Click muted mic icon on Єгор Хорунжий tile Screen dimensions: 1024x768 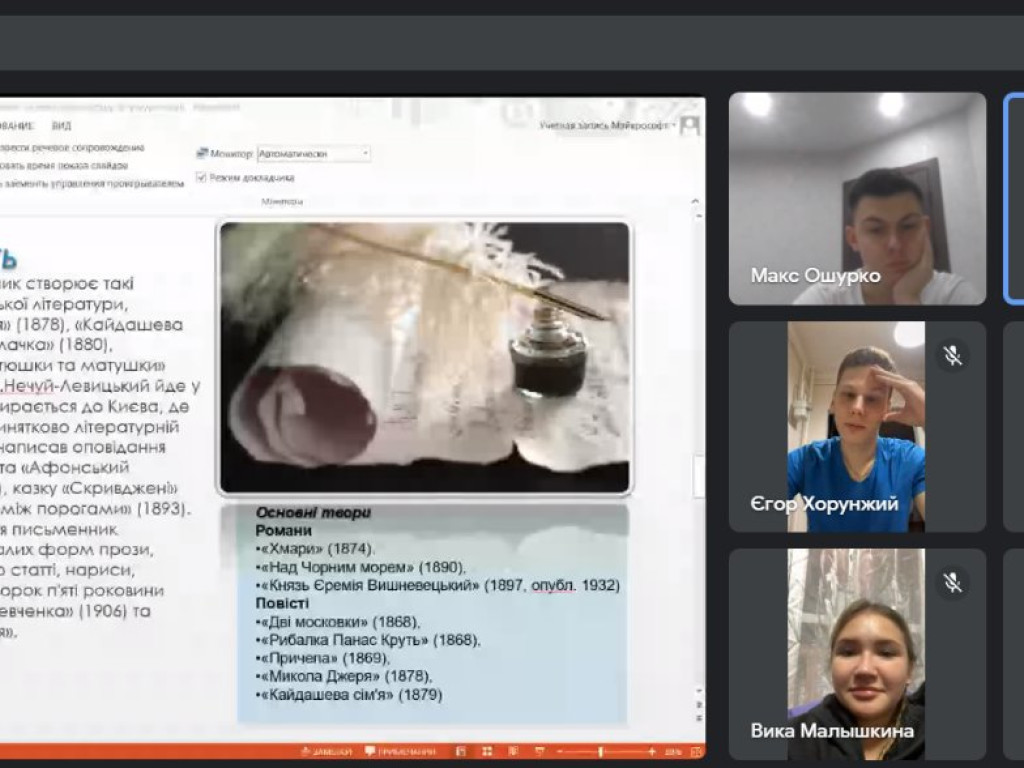click(953, 355)
